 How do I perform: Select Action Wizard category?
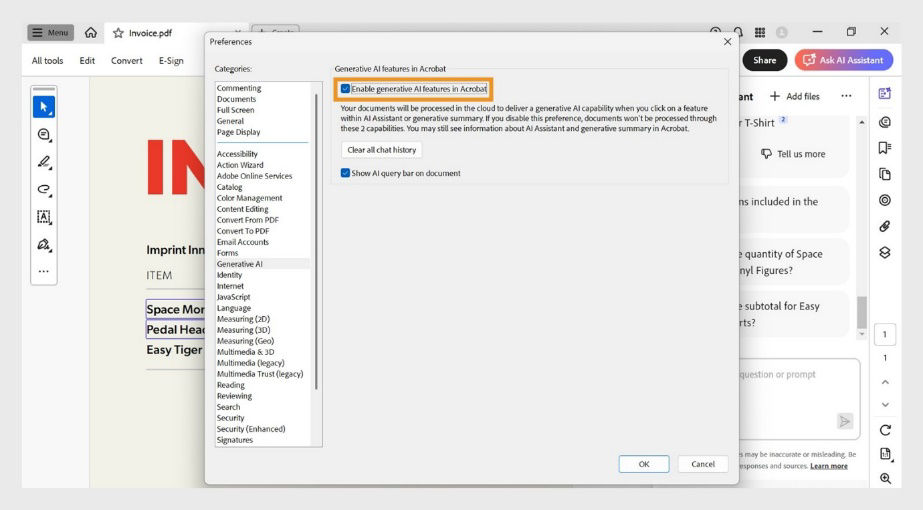[240, 165]
